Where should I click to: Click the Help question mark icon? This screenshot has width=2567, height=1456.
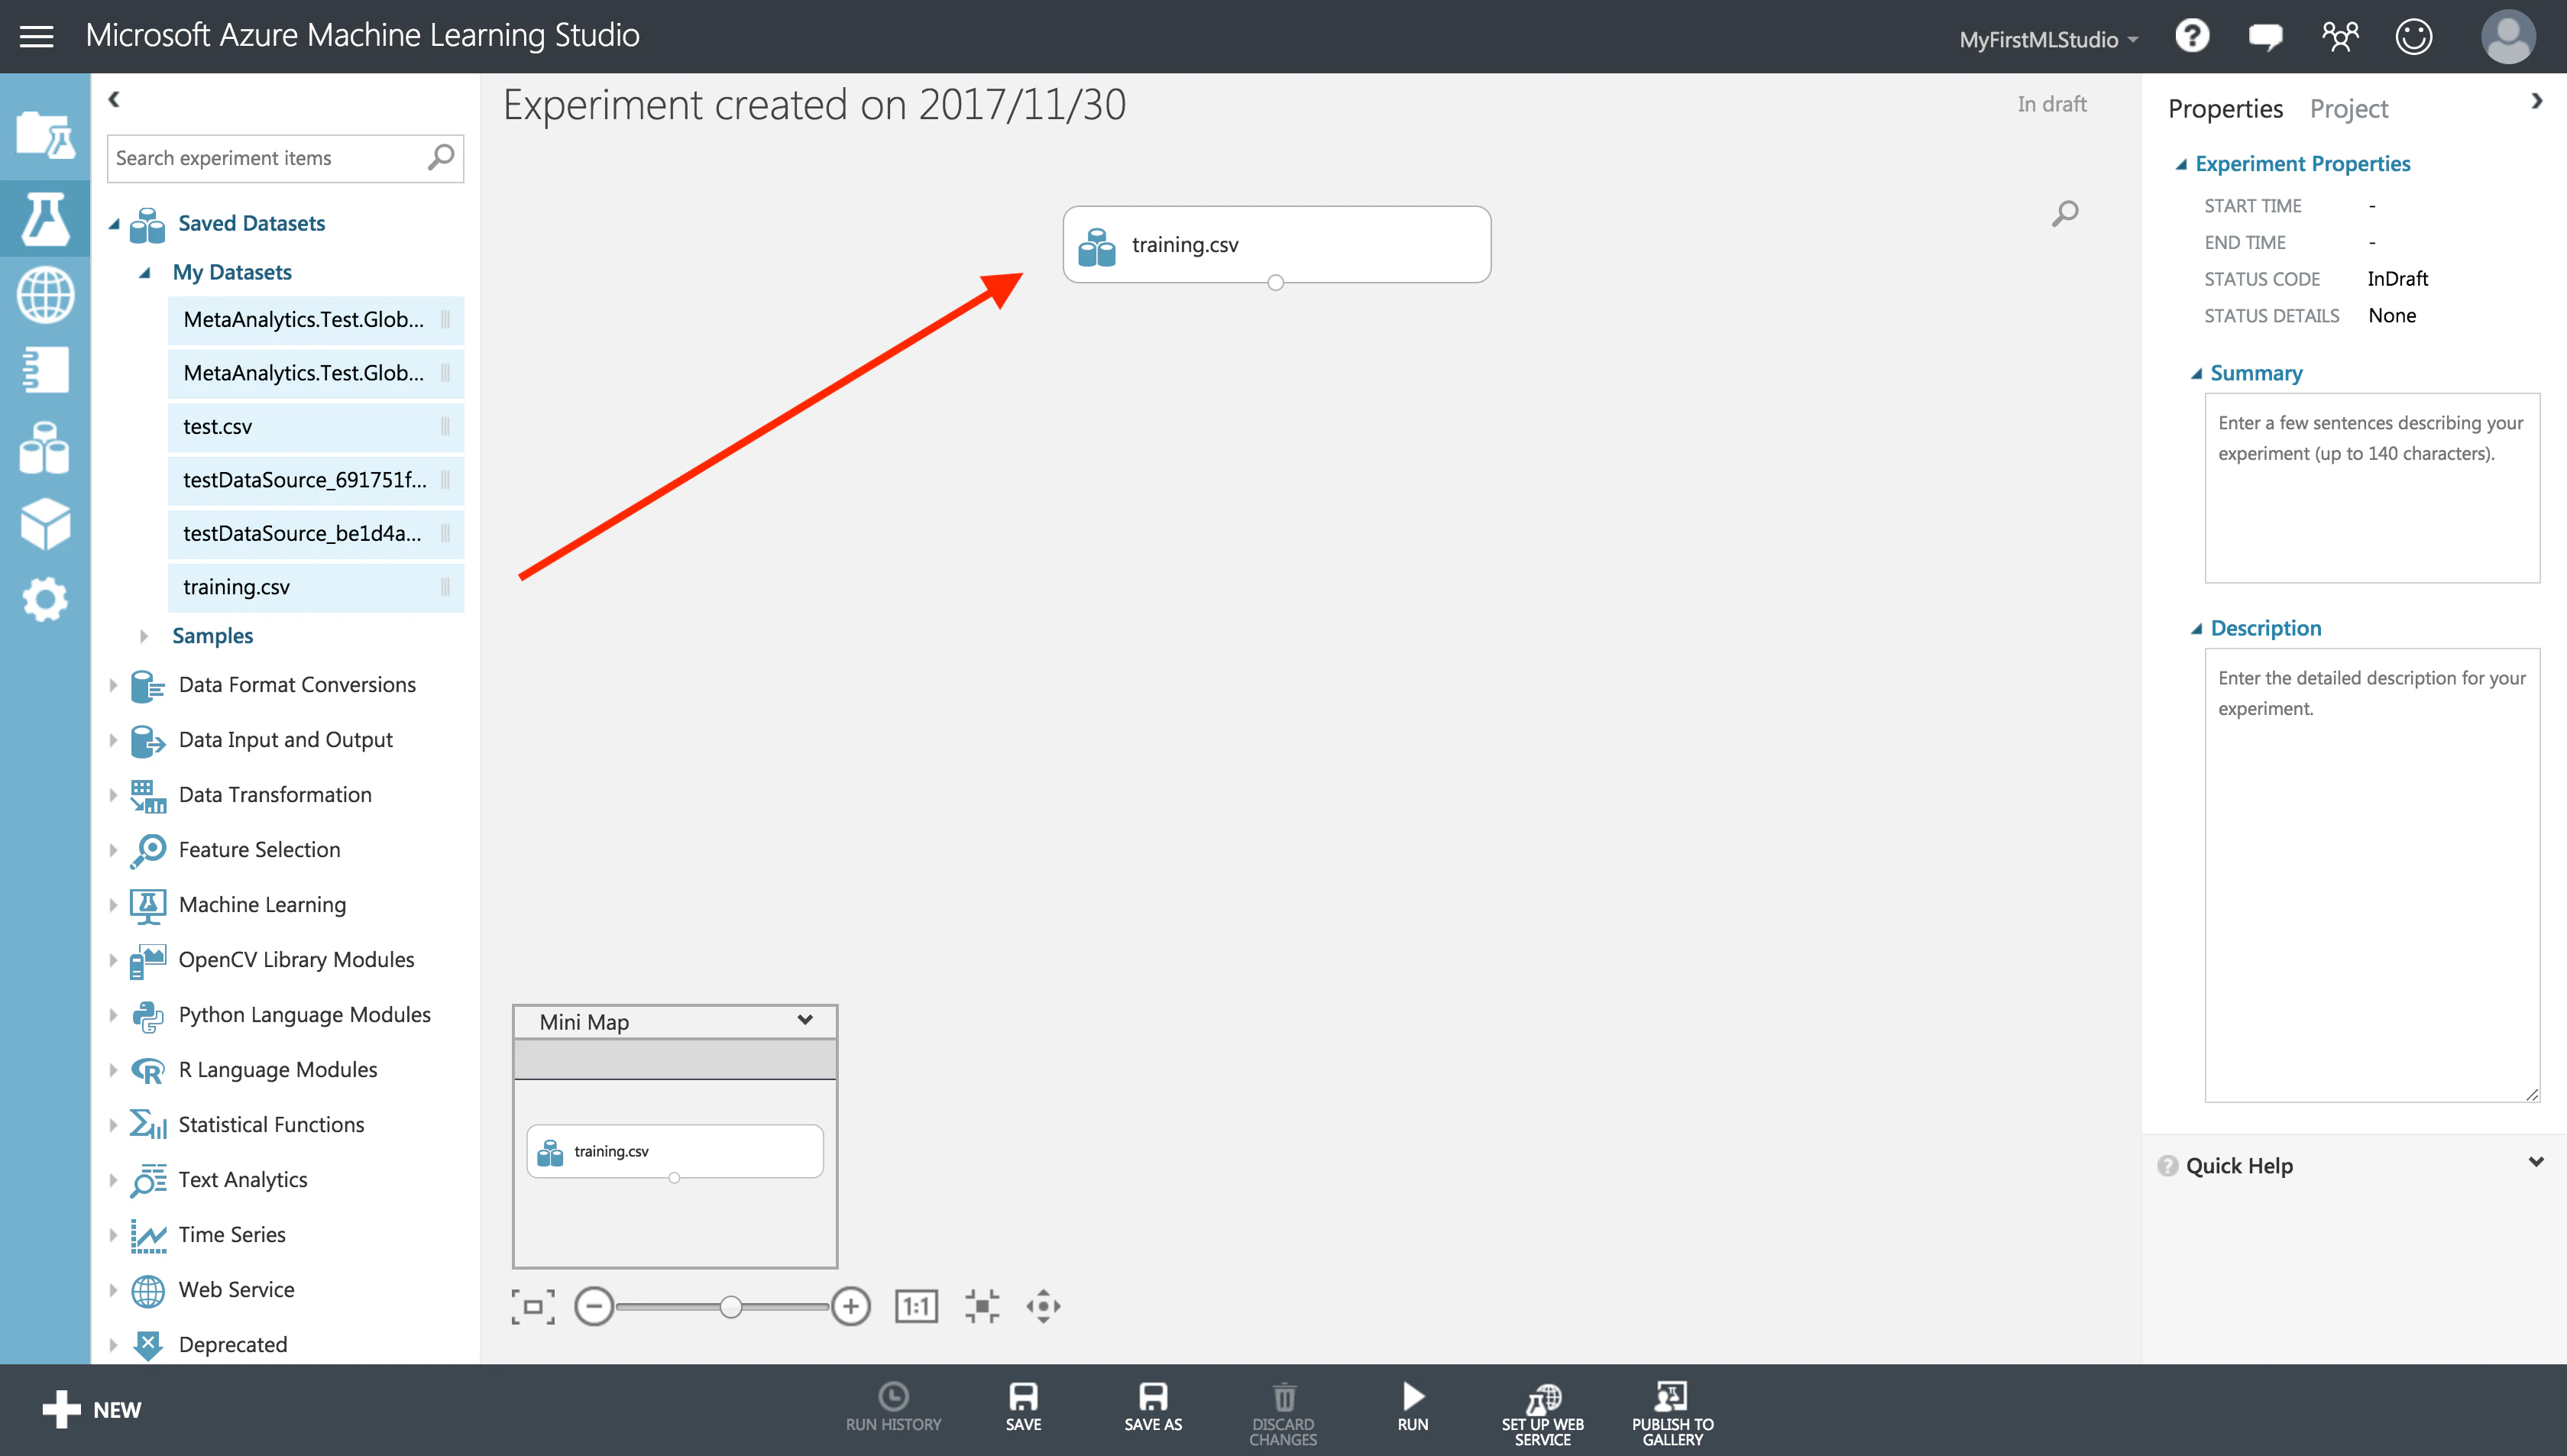[x=2192, y=37]
